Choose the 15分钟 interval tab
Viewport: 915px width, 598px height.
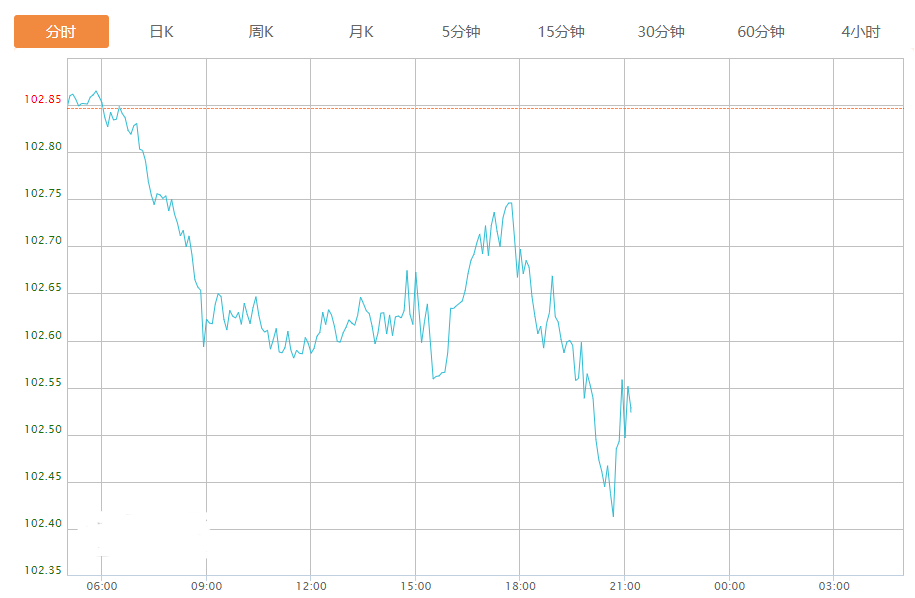tap(561, 32)
